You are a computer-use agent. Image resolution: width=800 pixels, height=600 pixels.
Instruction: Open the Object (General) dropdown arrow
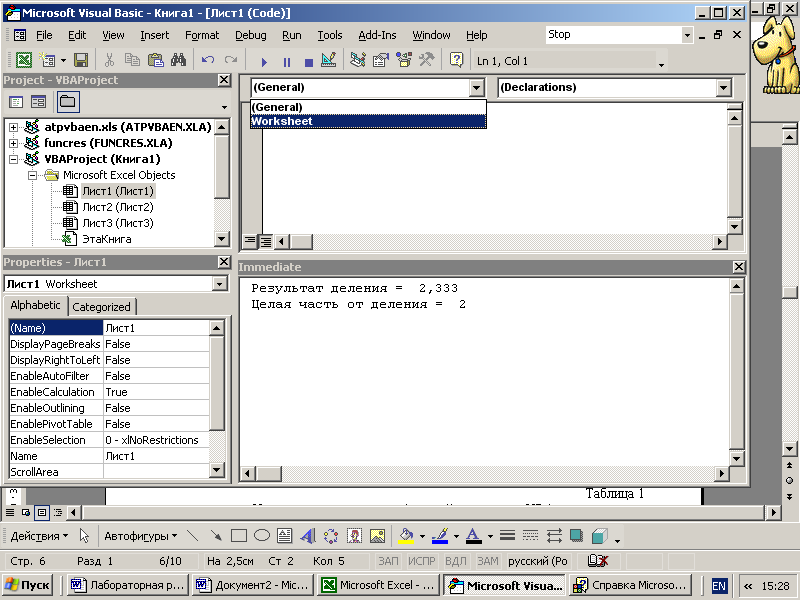476,88
